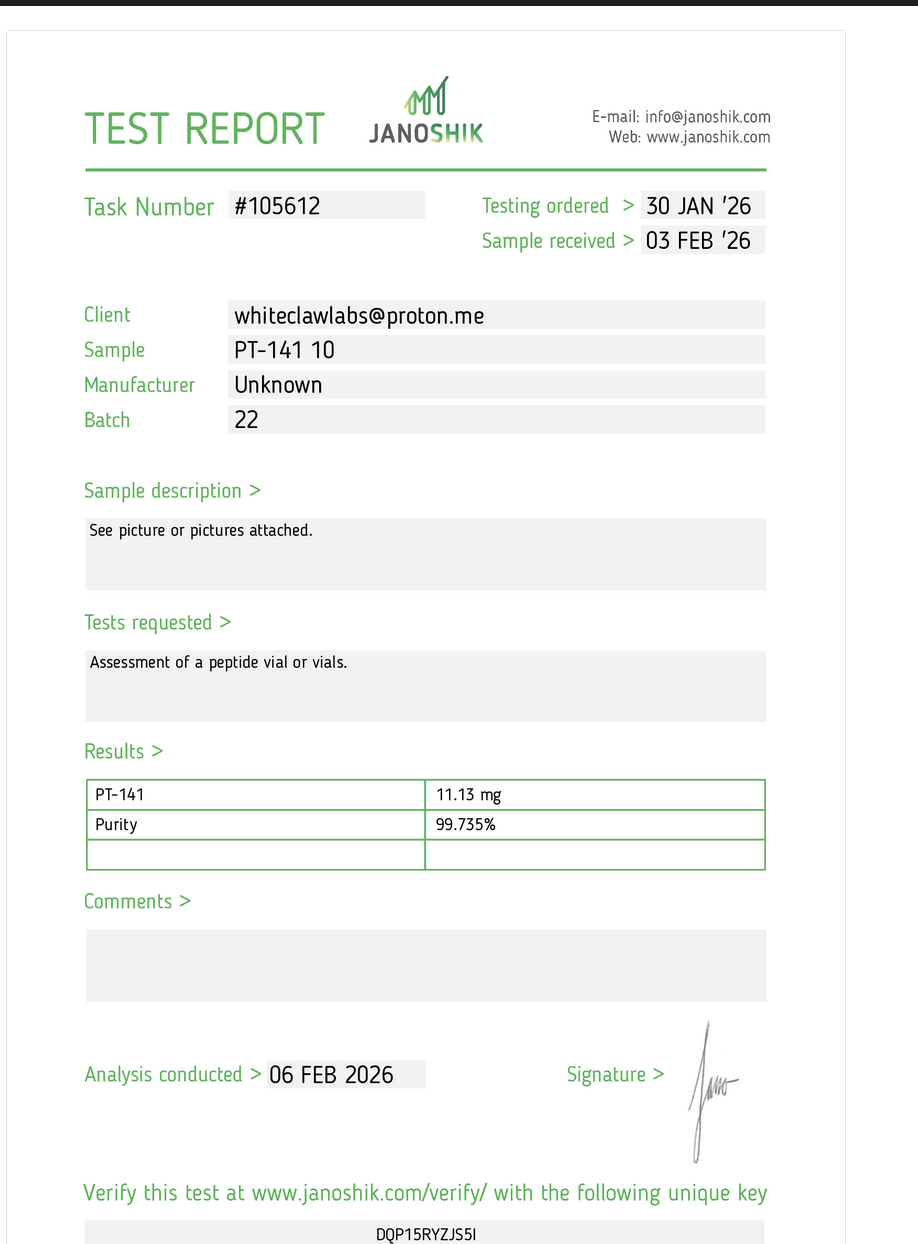This screenshot has width=918, height=1244.
Task: Click the Sample field showing PT-141 10
Action: coord(496,350)
